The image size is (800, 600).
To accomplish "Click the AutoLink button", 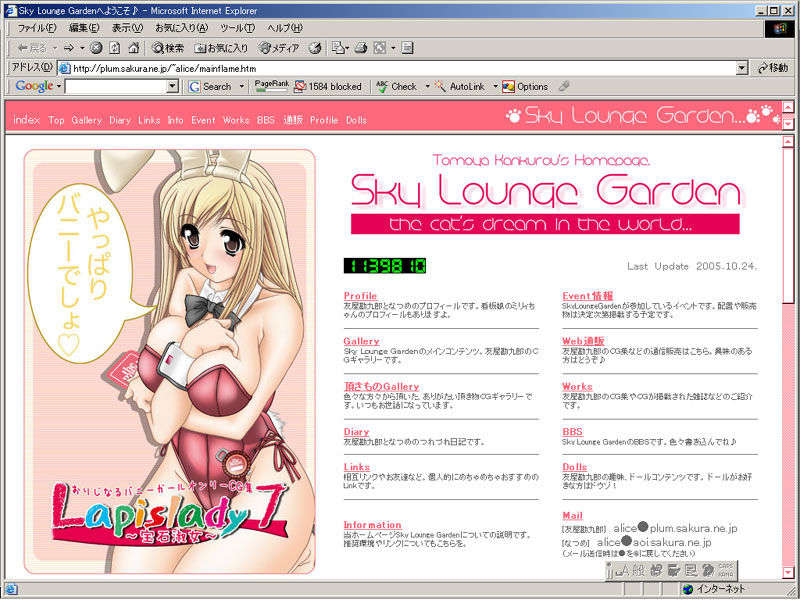I will coord(459,87).
